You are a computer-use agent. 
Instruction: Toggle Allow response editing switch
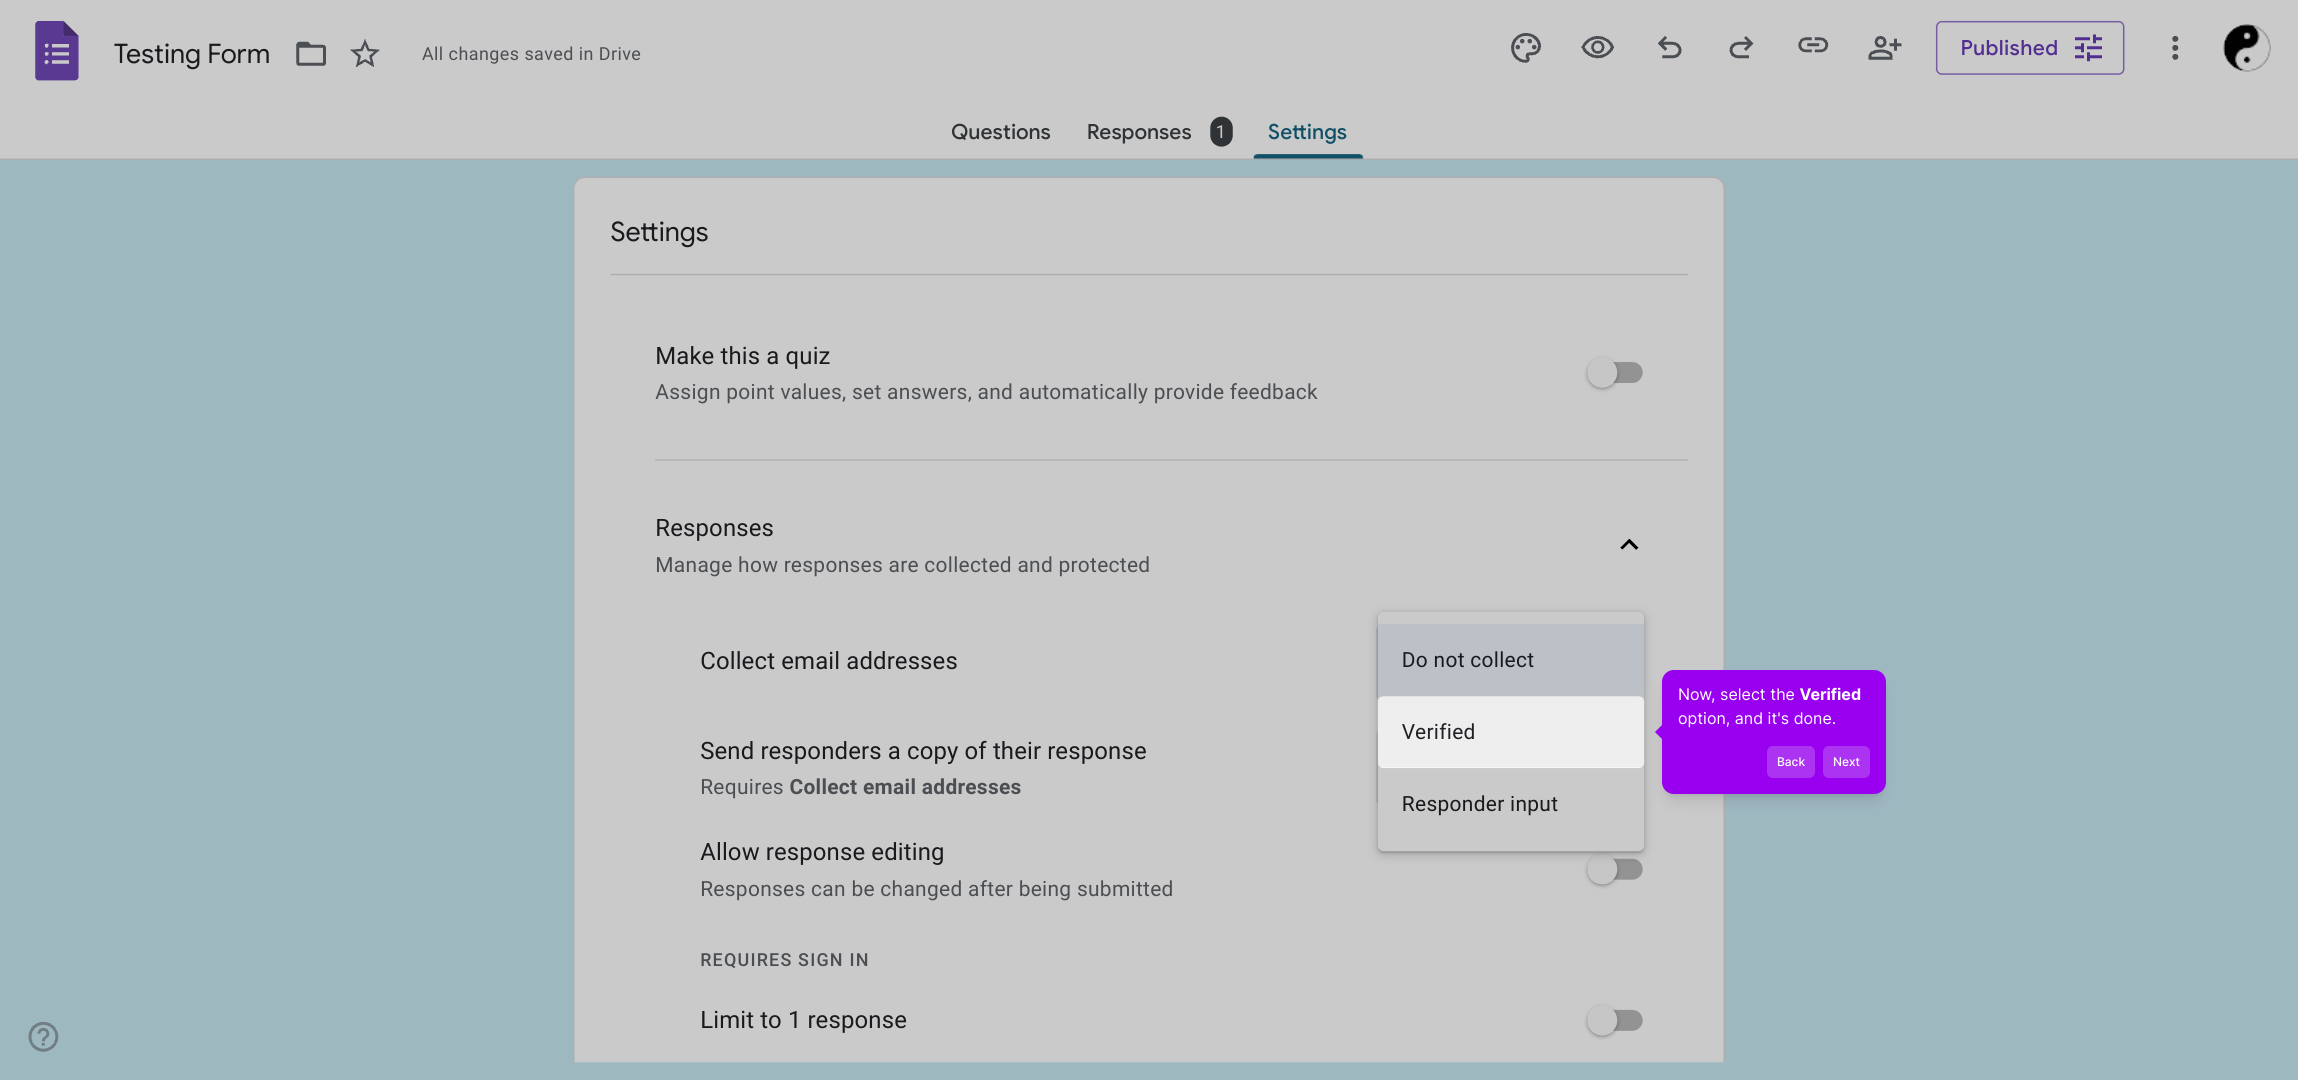click(1614, 870)
